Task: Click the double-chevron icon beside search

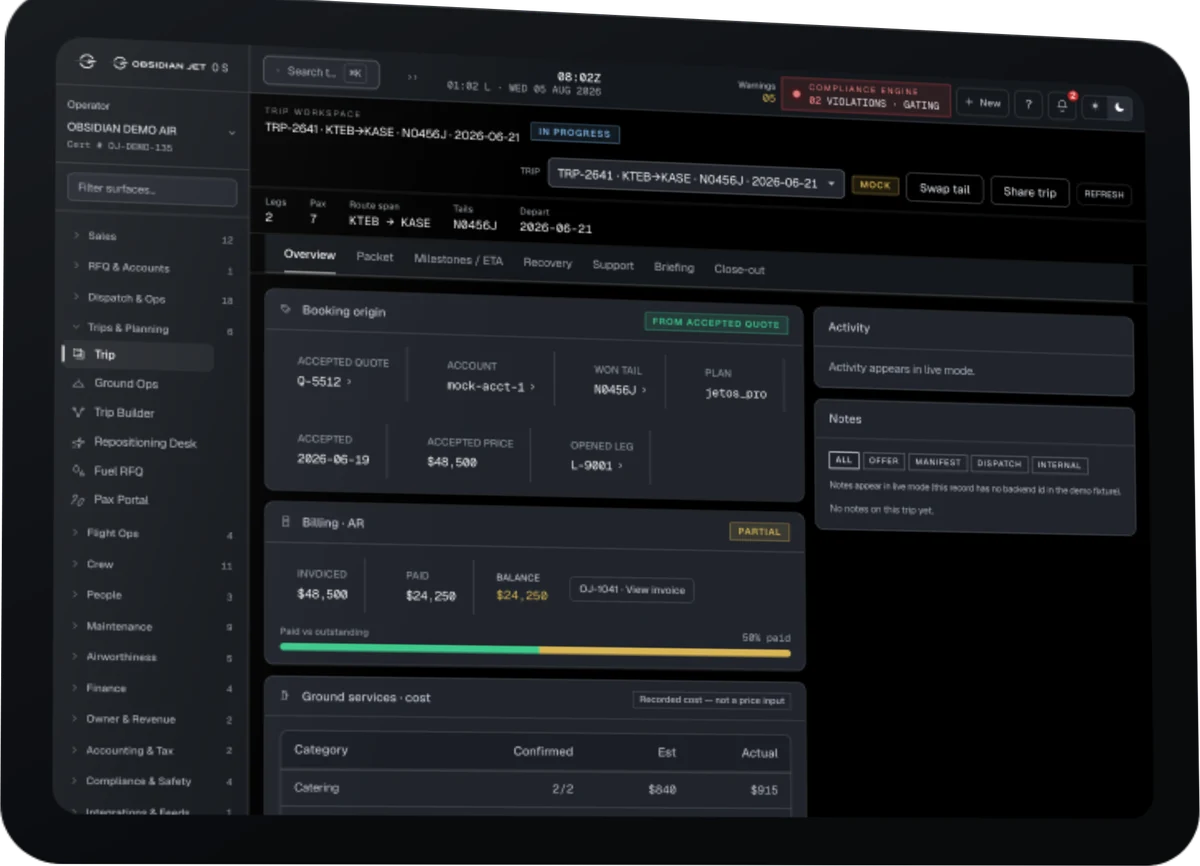Action: click(412, 77)
